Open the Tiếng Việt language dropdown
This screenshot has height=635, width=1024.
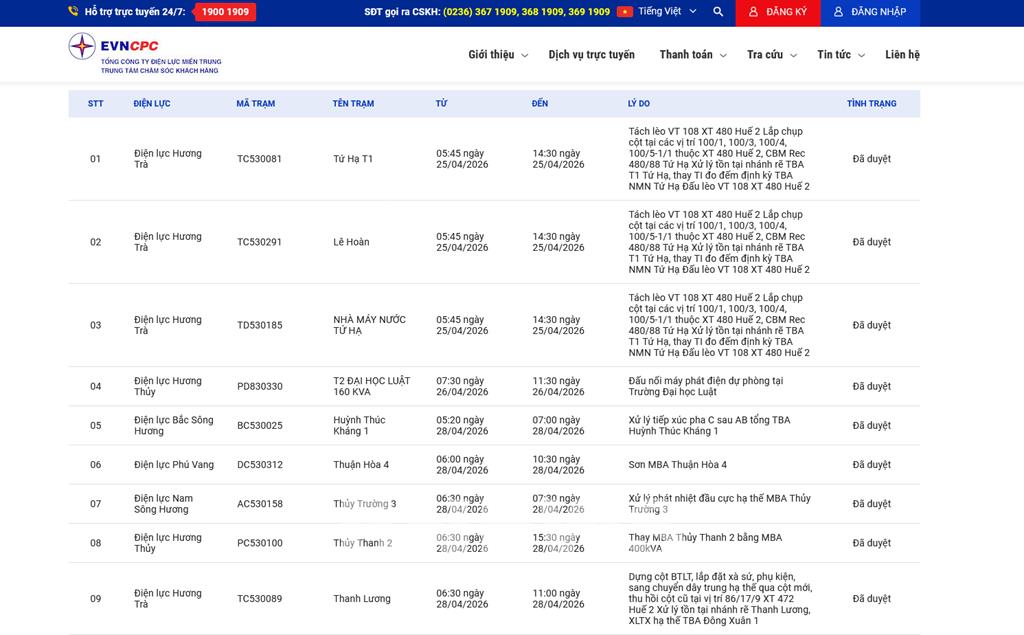click(x=666, y=12)
